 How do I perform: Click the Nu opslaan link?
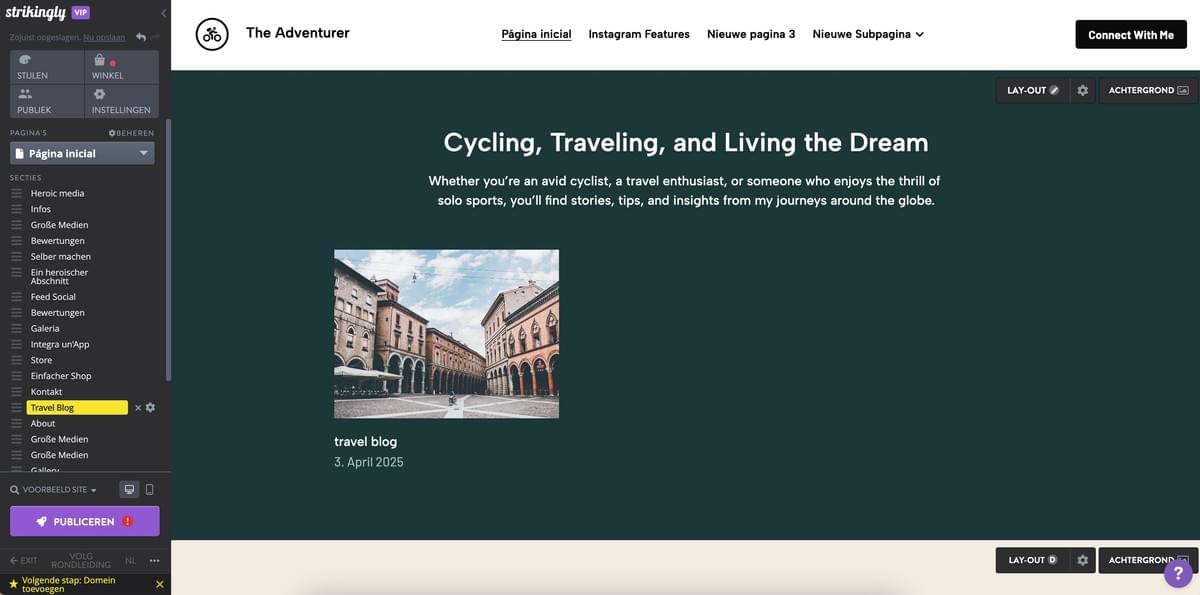click(x=104, y=37)
